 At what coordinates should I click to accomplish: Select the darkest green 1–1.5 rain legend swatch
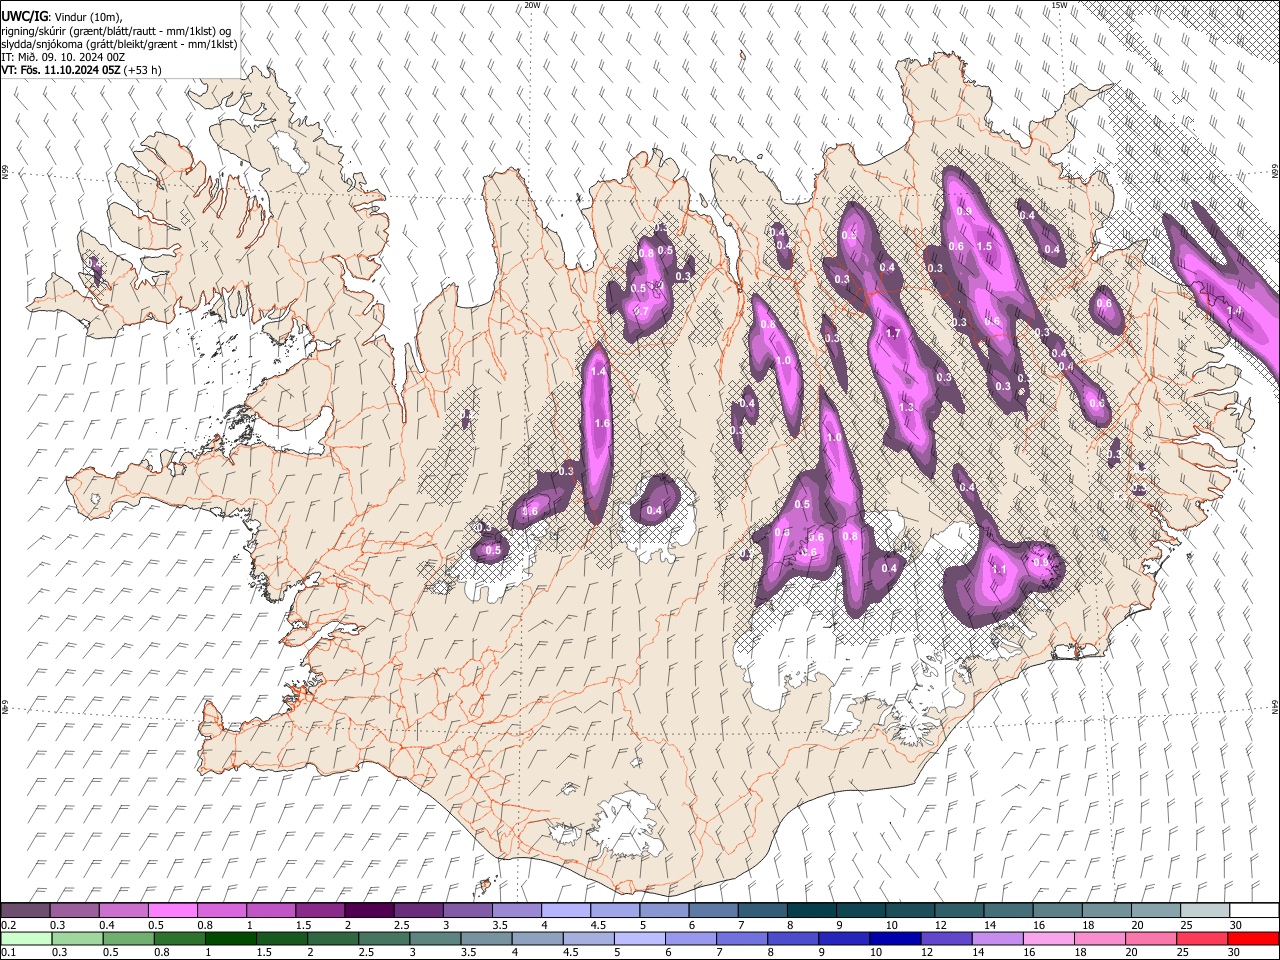point(231,939)
